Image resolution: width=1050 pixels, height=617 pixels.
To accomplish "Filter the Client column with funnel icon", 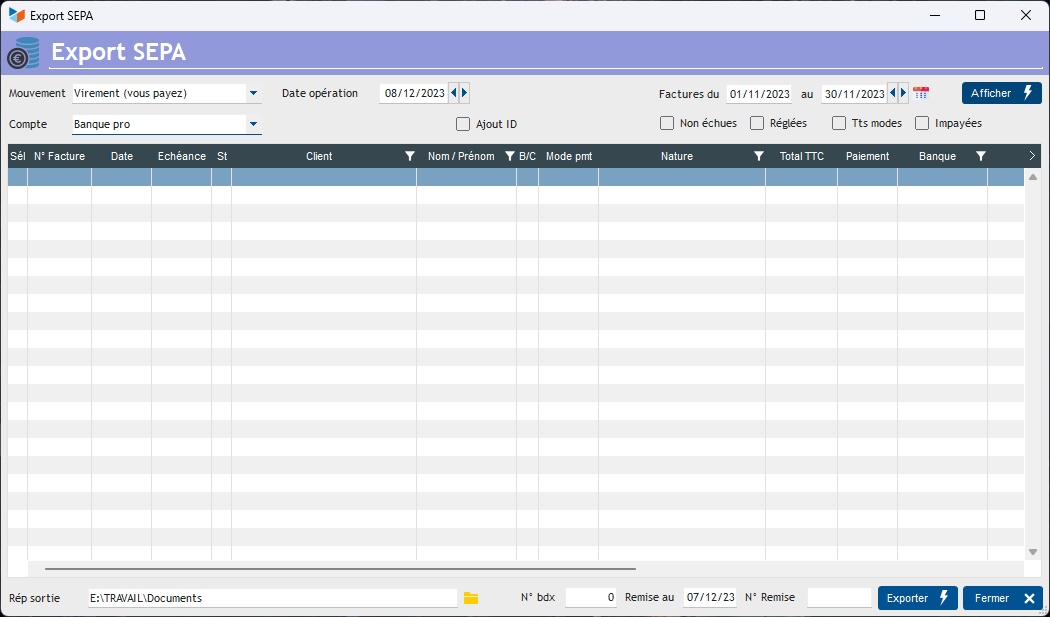I will tap(409, 156).
